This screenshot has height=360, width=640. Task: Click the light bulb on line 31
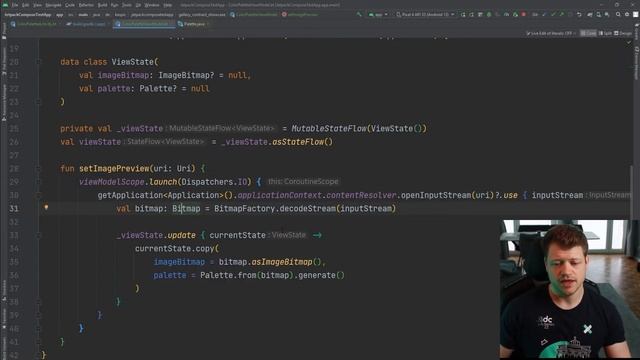46,207
